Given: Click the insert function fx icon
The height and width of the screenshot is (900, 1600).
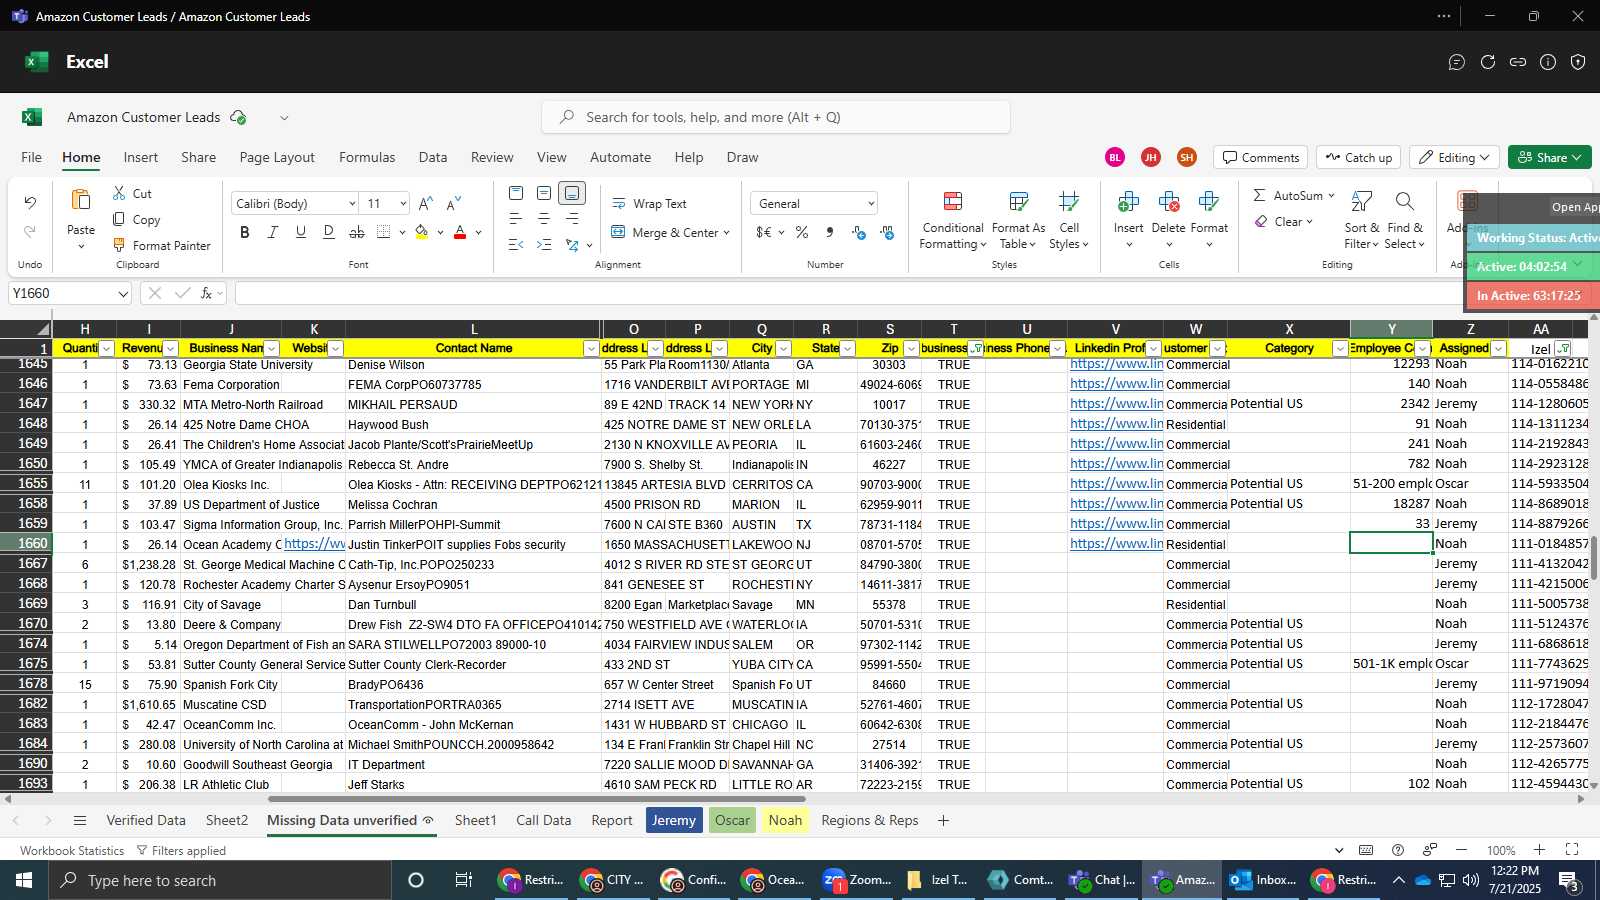Looking at the screenshot, I should tap(207, 293).
